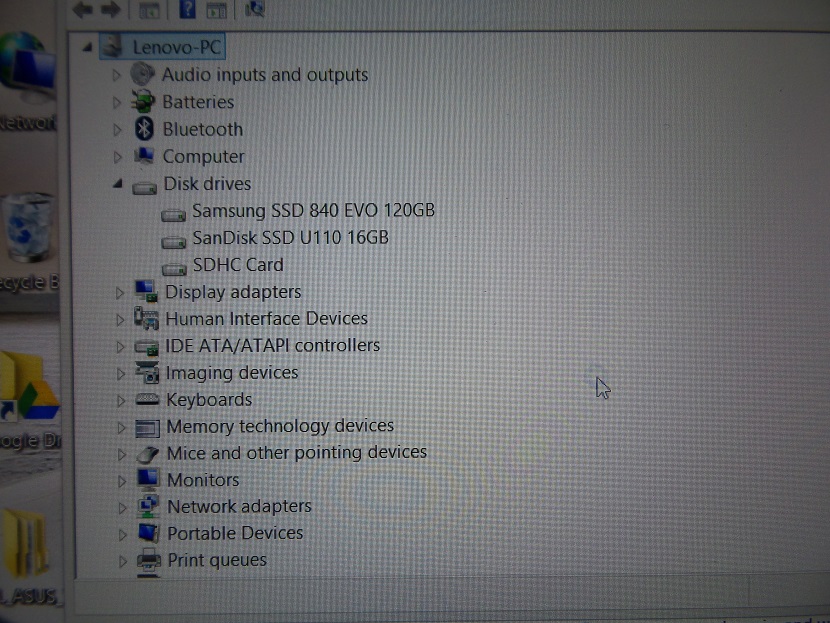Screen dimensions: 830x623
Task: Click the Human Interface Devices icon
Action: click(x=146, y=318)
